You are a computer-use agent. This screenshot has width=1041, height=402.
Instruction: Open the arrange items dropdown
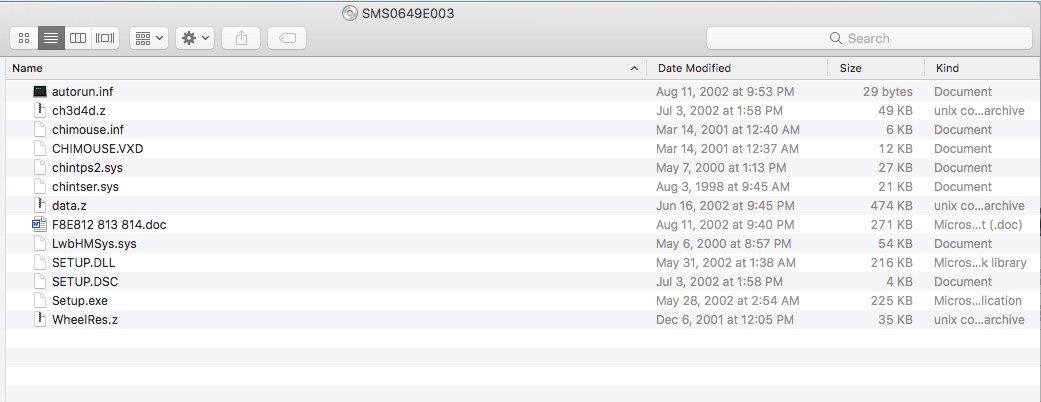coord(149,38)
